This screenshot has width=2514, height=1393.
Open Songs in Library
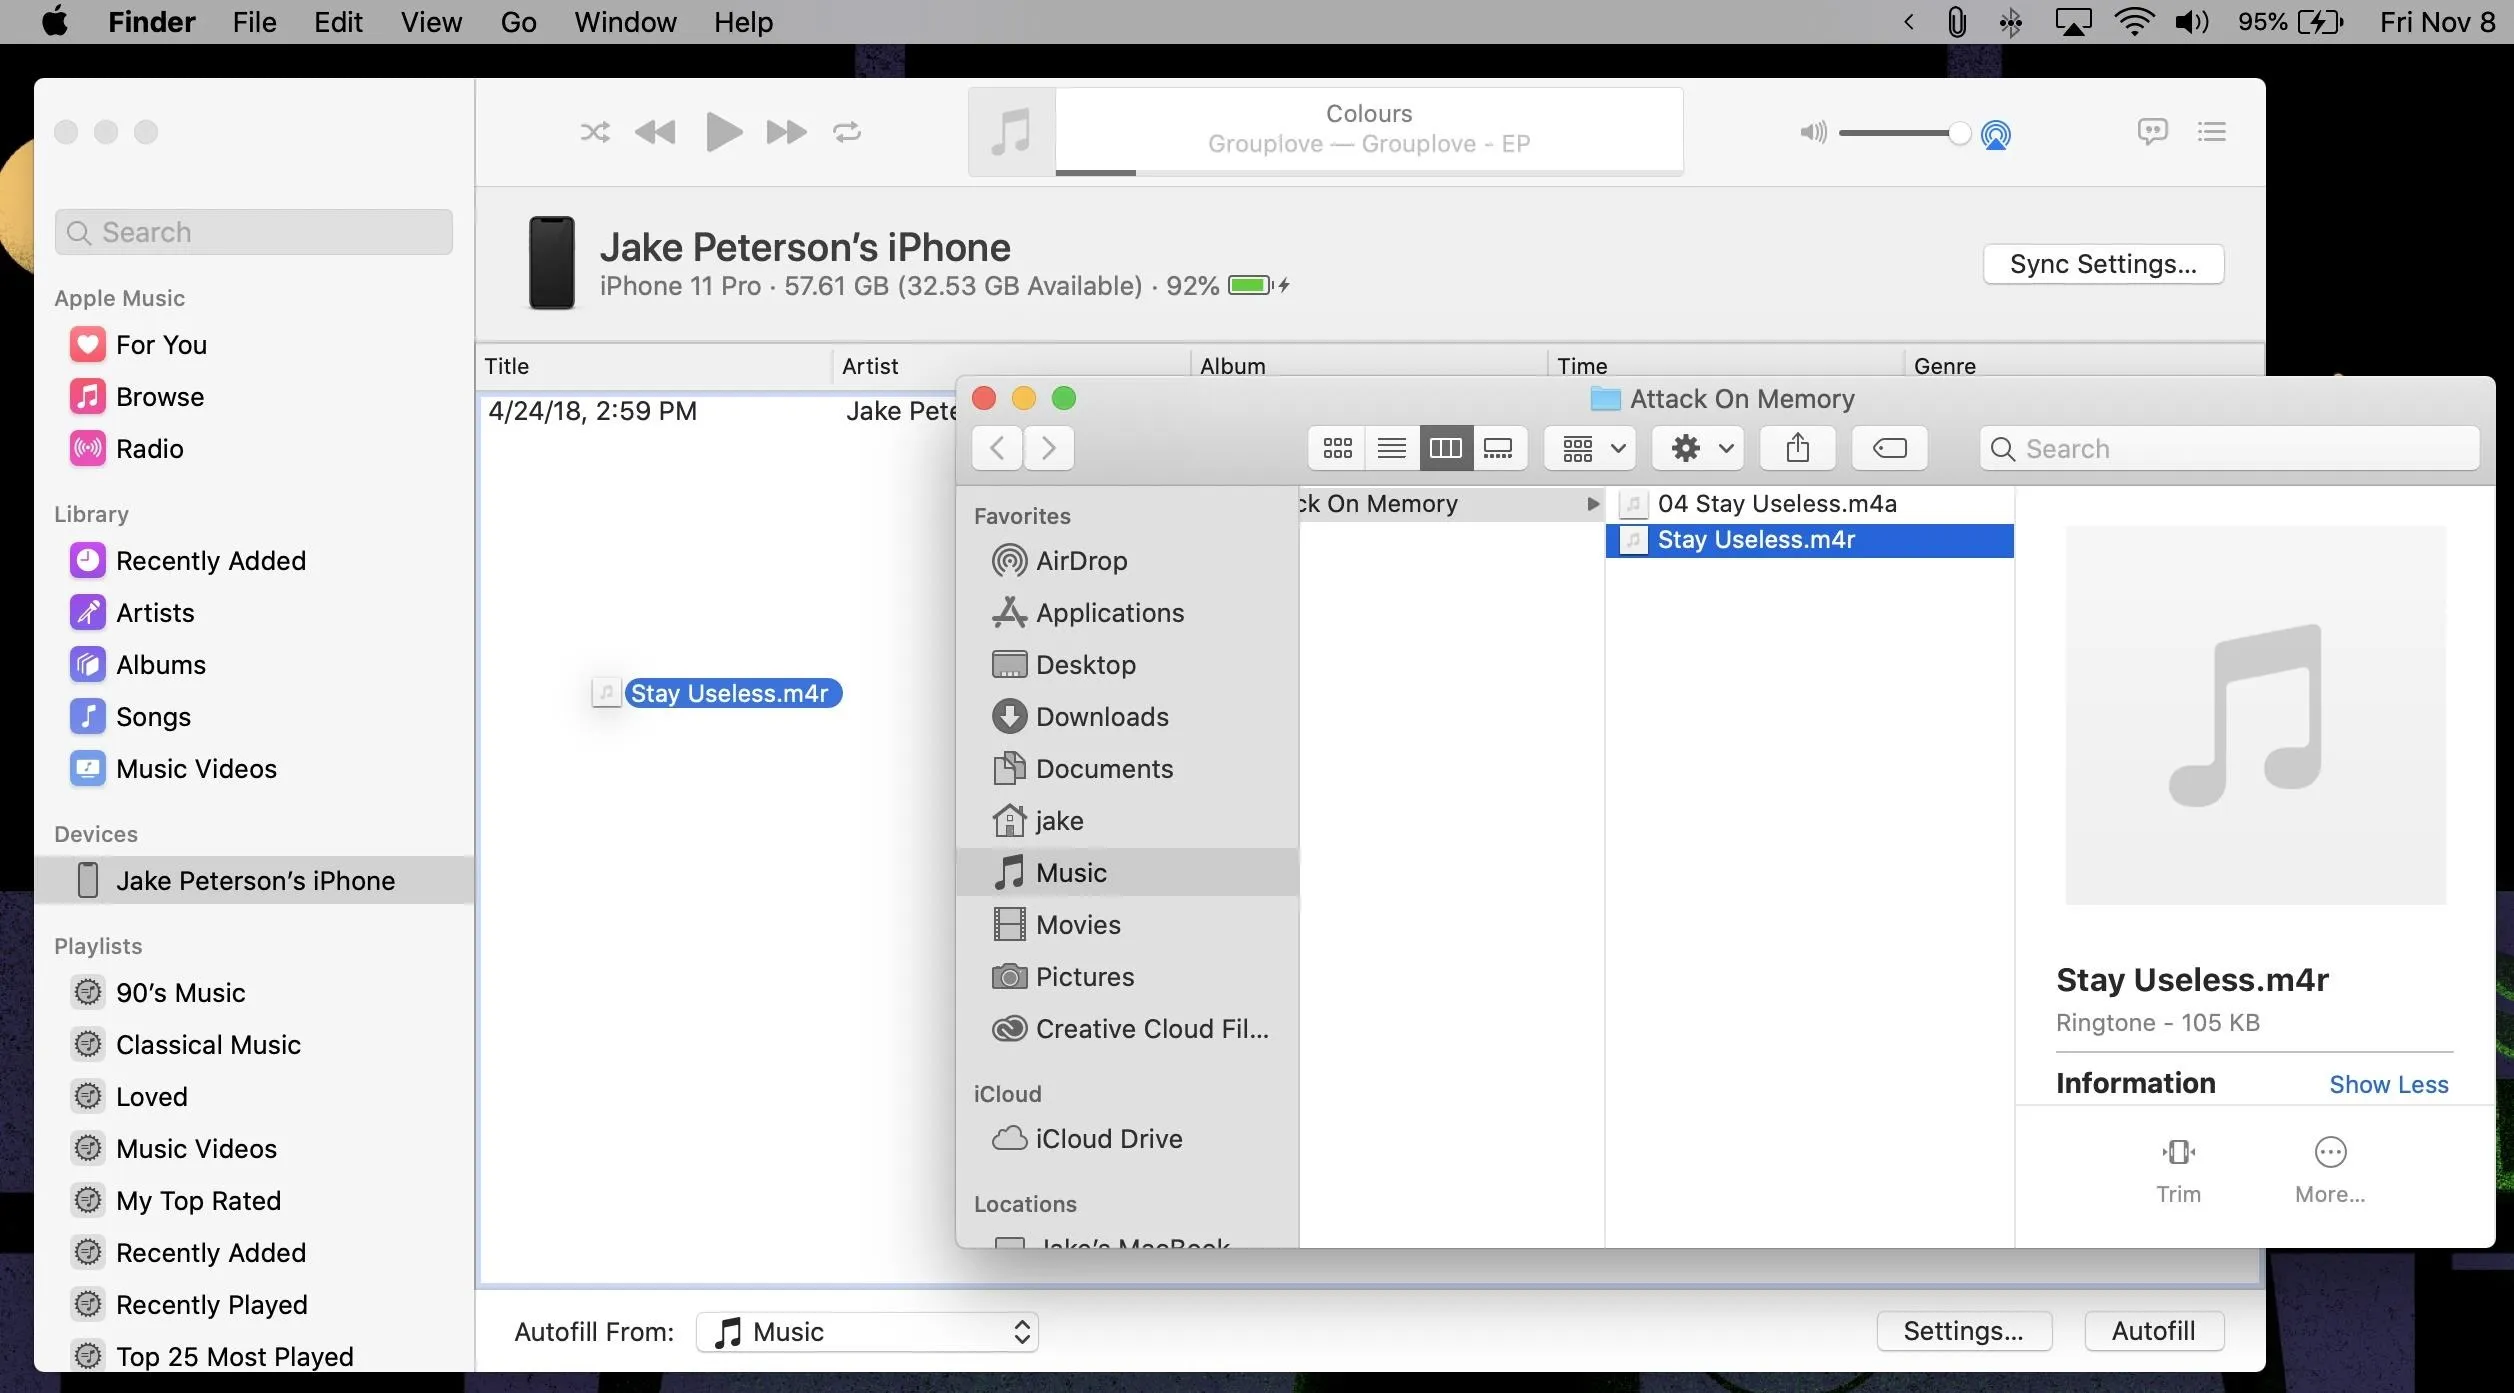153,717
